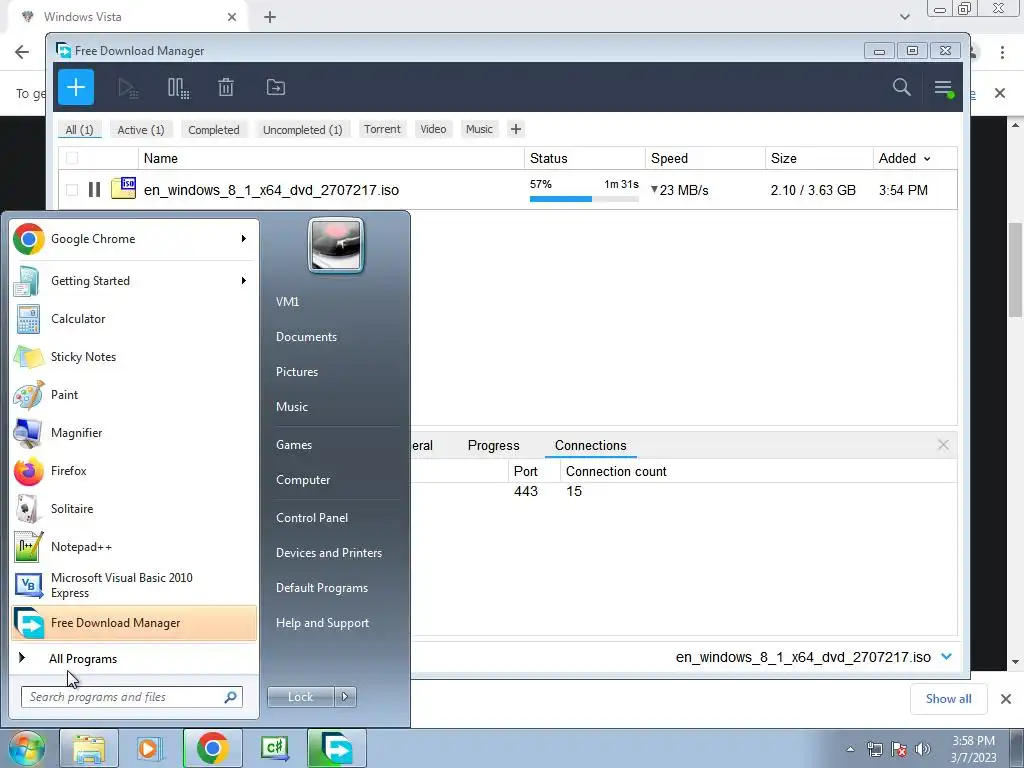
Task: Open the search magnifier in Free Download Manager
Action: click(x=901, y=87)
